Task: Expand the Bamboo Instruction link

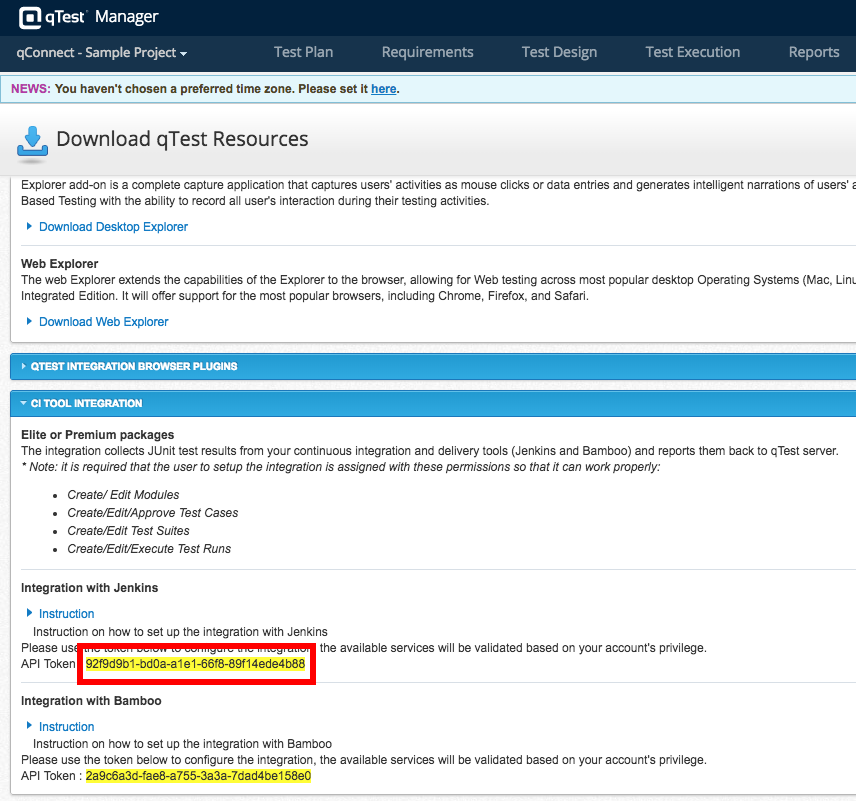Action: (67, 727)
